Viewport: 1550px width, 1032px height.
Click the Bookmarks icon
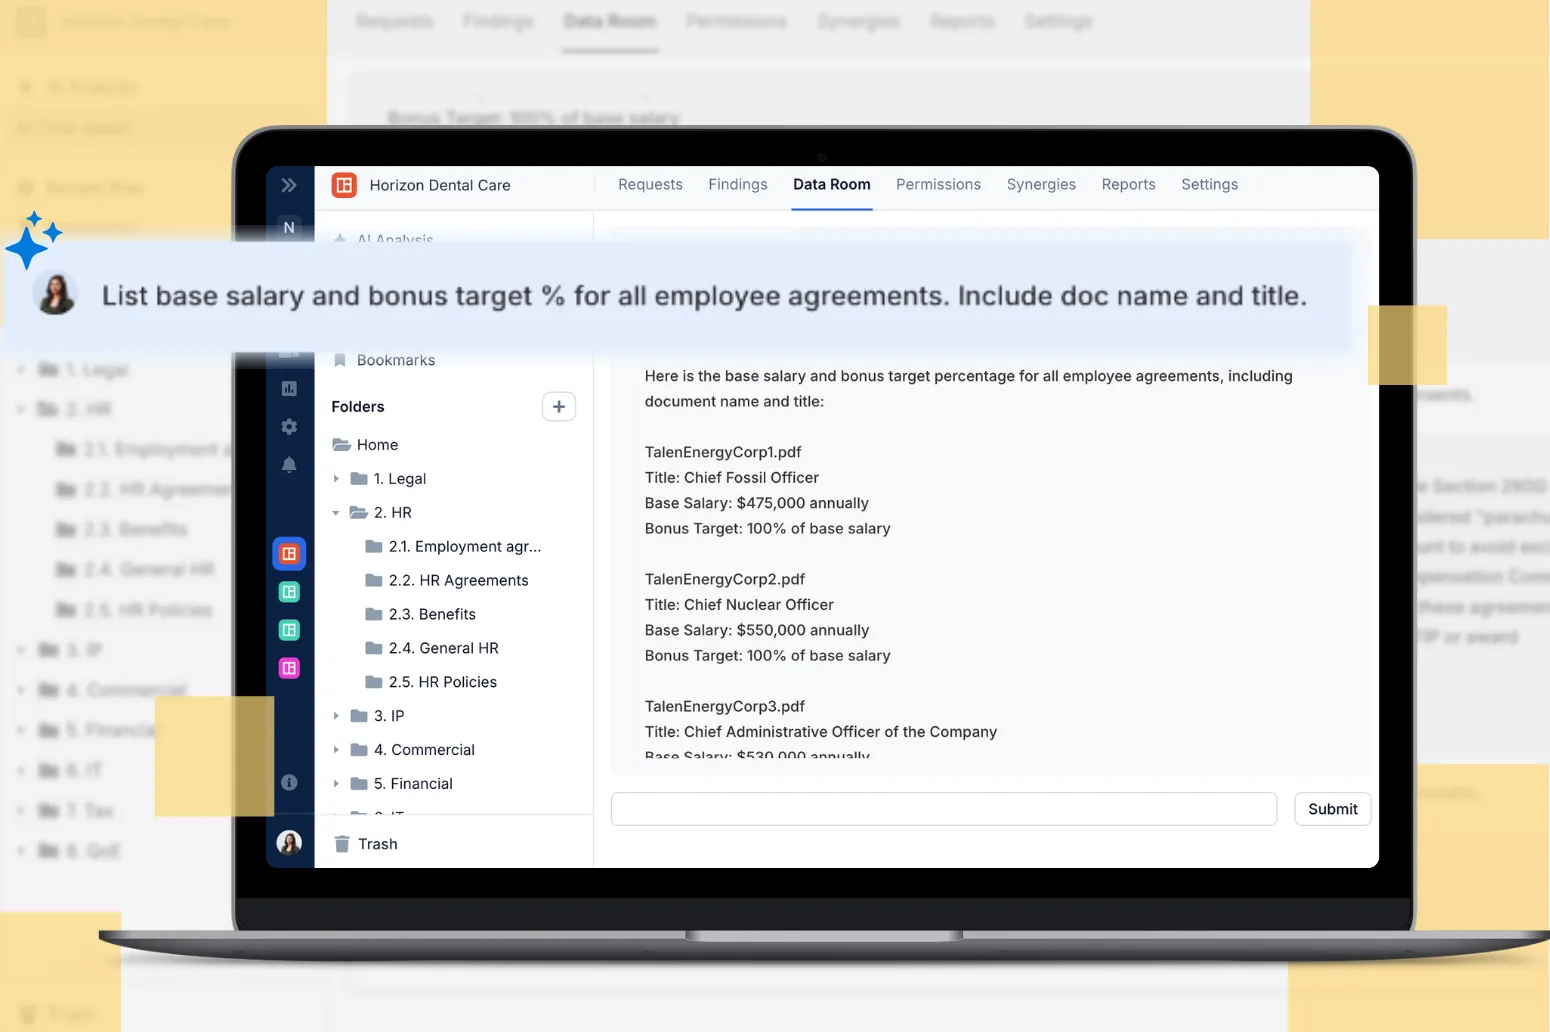340,360
